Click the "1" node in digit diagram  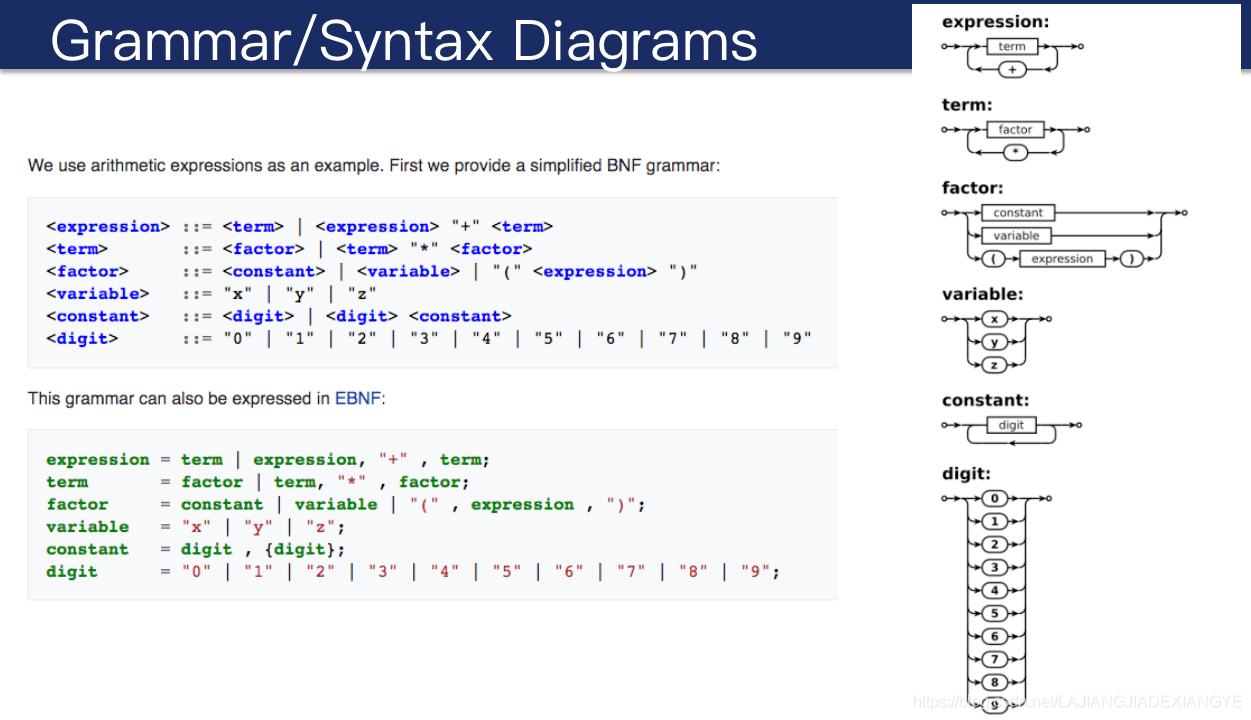point(994,521)
